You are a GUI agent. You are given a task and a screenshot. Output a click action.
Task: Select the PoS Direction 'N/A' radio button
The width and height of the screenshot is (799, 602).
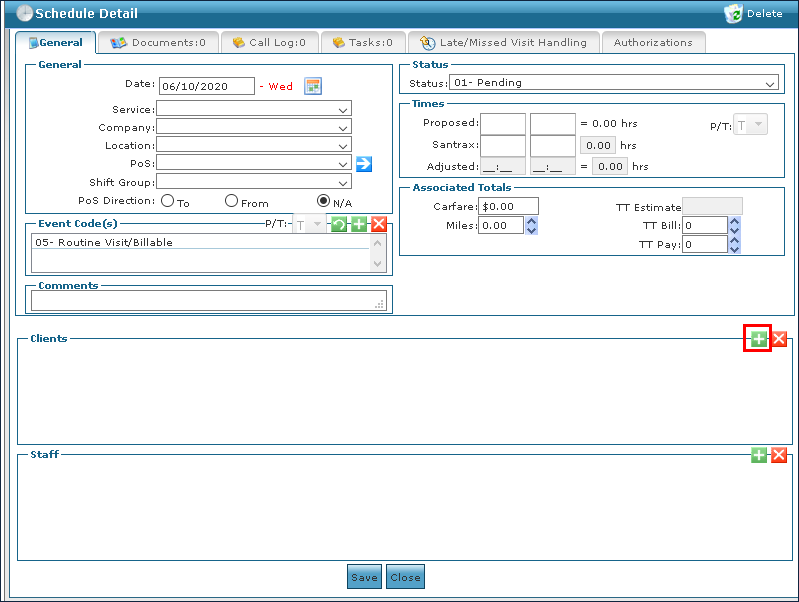(x=324, y=201)
